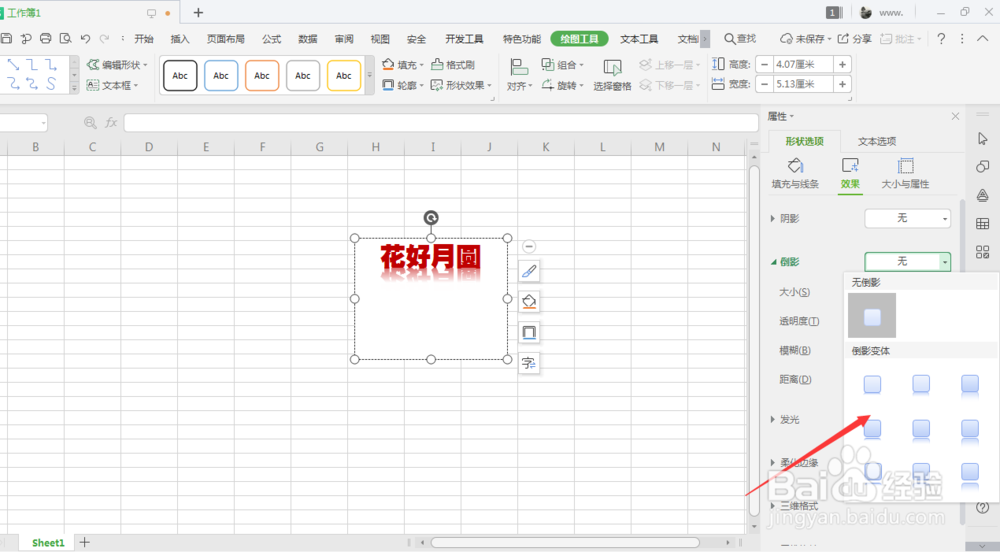
Task: Open the 轮廓 outline dropdown
Action: pos(402,85)
